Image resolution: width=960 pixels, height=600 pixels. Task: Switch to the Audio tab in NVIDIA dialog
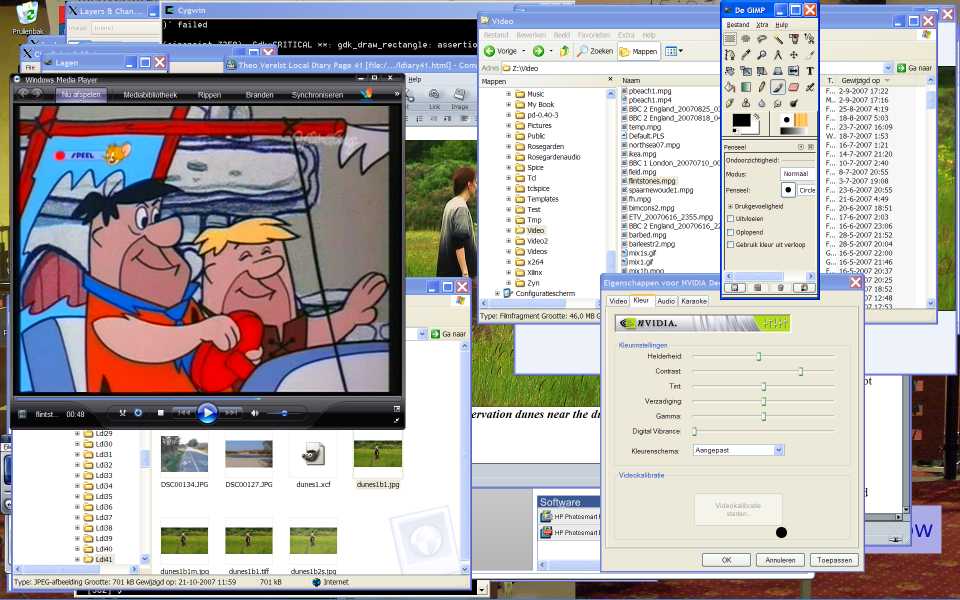click(666, 301)
